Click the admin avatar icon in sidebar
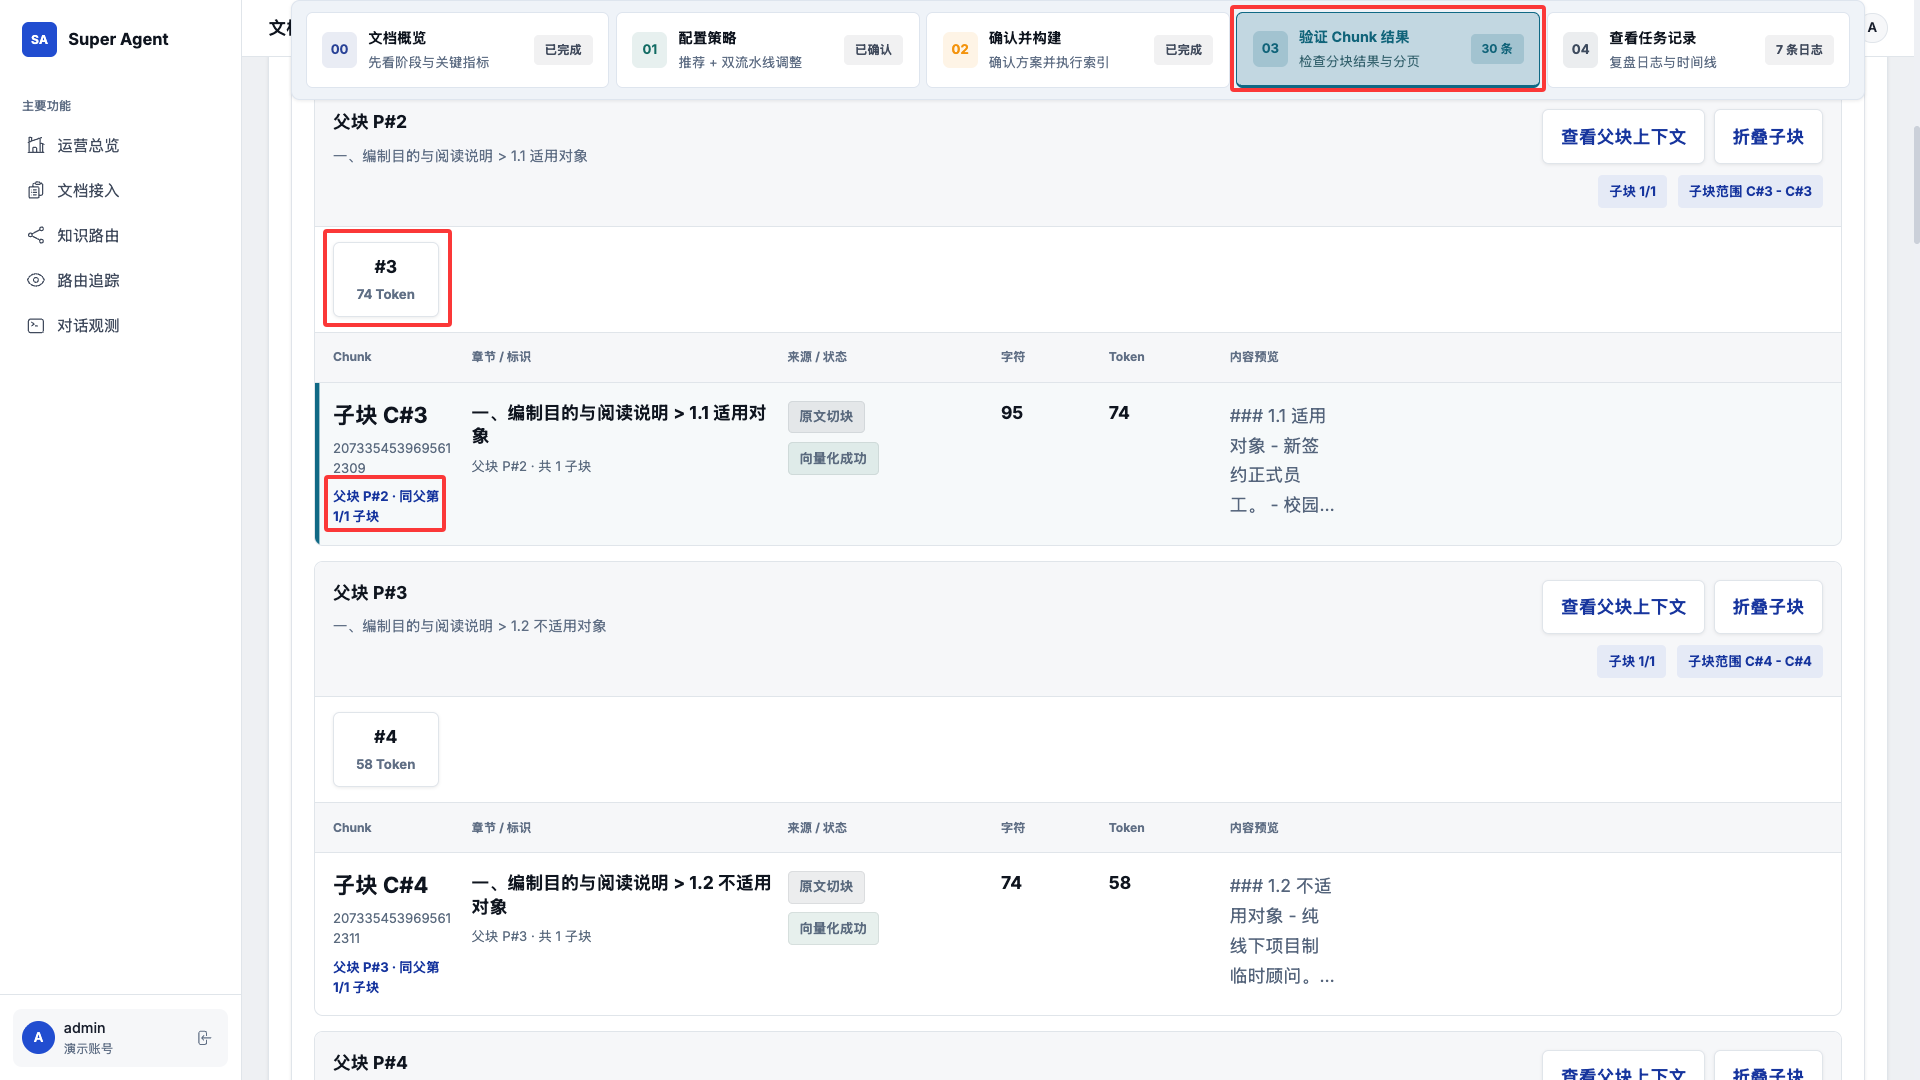 click(38, 1037)
